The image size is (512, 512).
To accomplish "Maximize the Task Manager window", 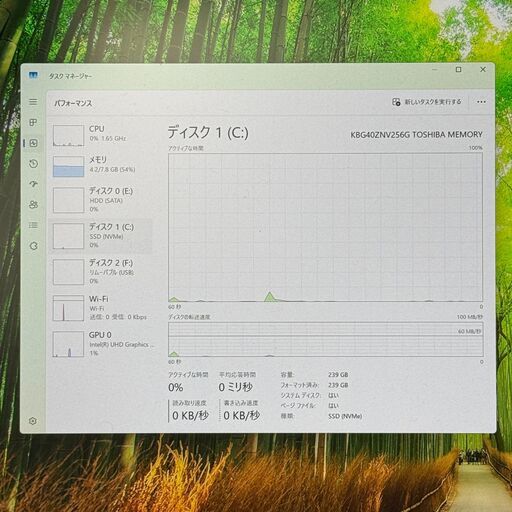I will (459, 70).
